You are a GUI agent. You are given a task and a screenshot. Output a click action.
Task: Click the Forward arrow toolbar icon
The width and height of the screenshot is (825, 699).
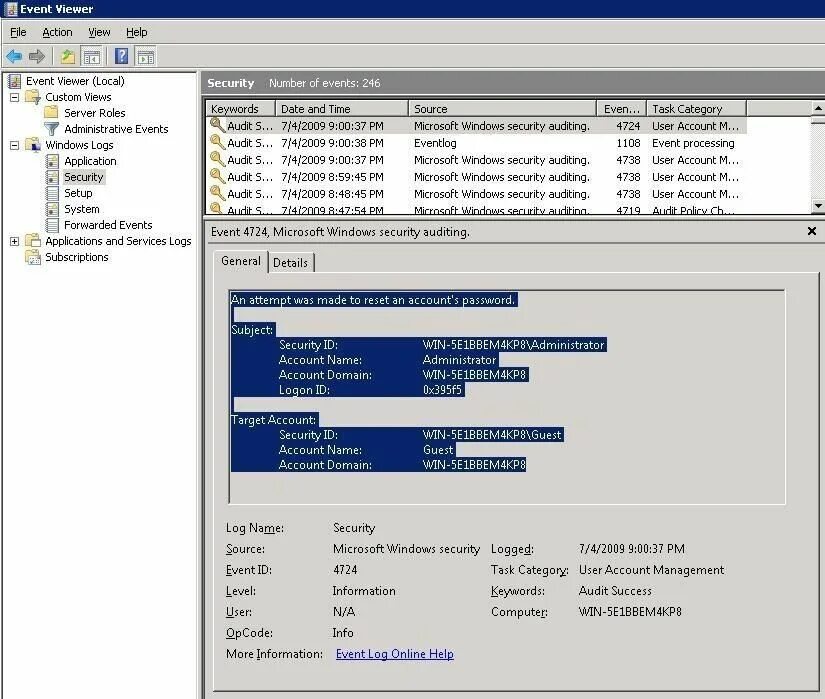pos(37,56)
